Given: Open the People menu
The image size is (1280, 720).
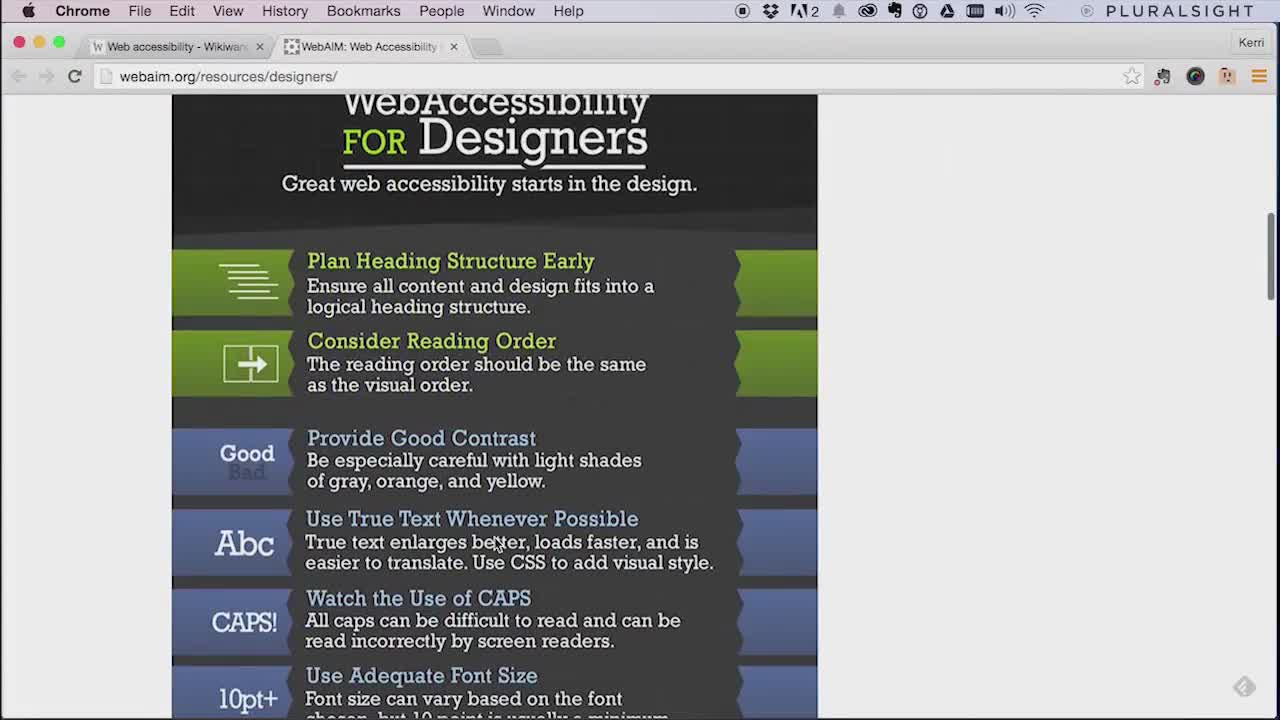Looking at the screenshot, I should [441, 11].
